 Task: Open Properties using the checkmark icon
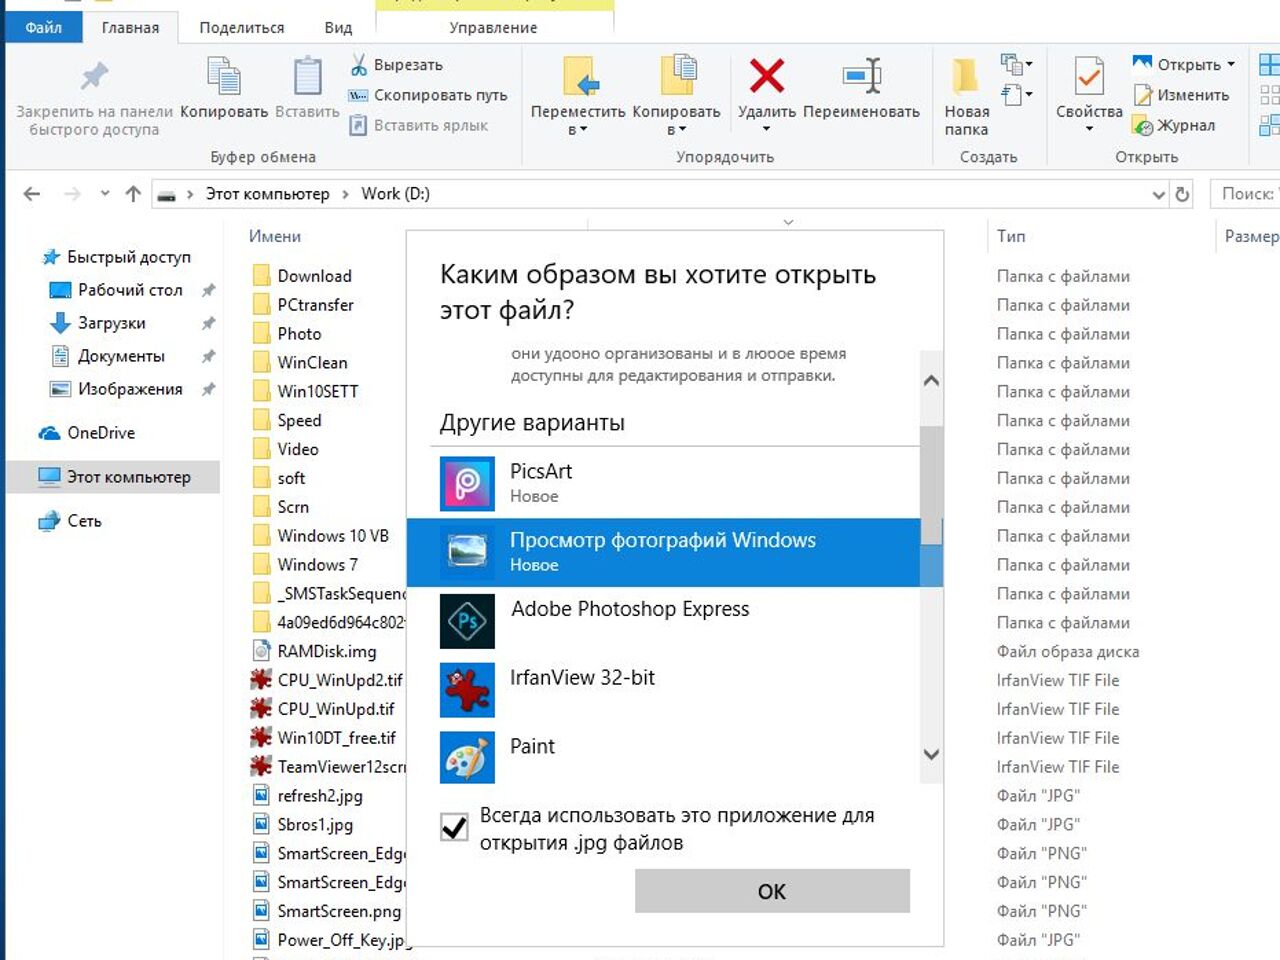click(1089, 76)
